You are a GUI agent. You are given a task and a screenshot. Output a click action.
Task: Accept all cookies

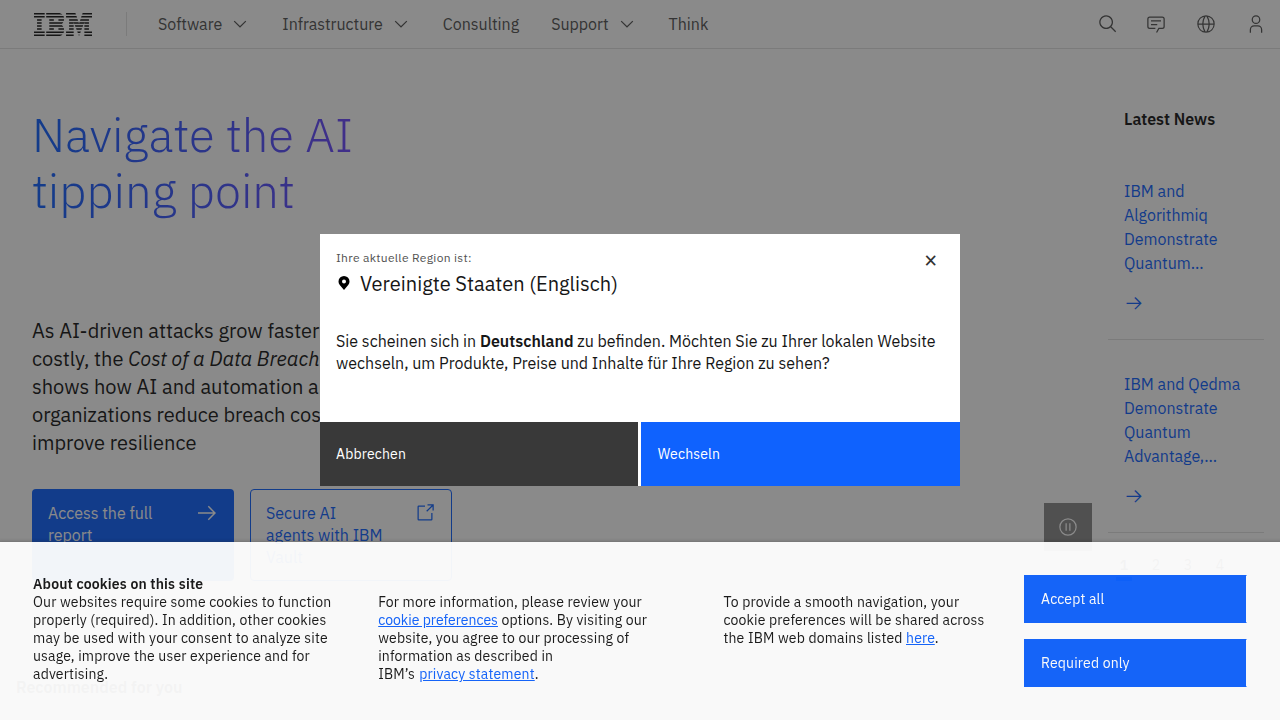(x=1135, y=599)
